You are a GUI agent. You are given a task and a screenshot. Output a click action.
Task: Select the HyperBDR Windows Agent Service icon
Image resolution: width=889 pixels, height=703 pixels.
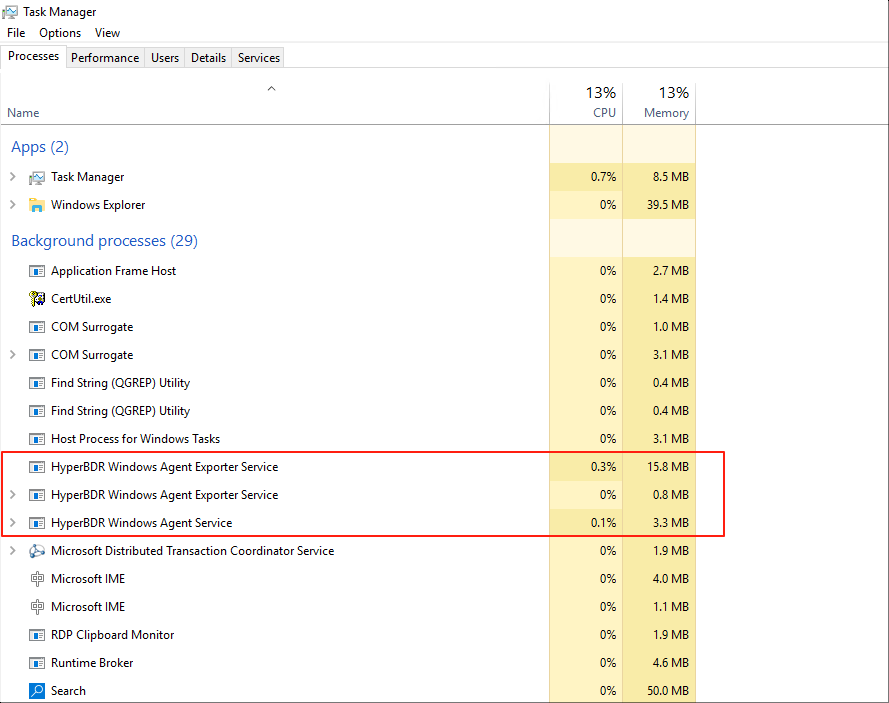point(37,523)
